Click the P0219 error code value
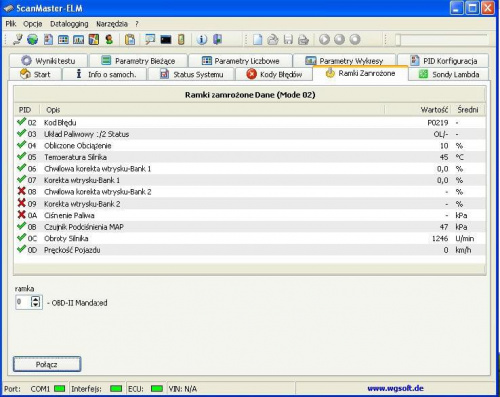500x397 pixels. pos(438,123)
